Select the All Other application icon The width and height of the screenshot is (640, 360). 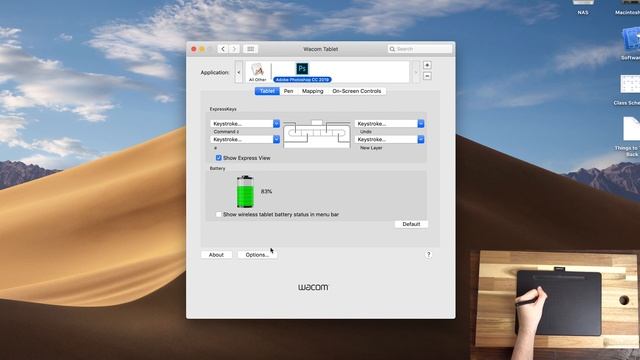258,72
